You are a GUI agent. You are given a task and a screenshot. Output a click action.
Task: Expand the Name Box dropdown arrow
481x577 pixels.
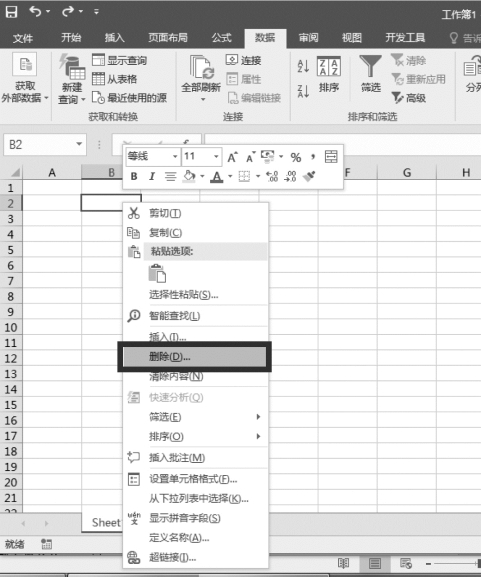pos(79,144)
